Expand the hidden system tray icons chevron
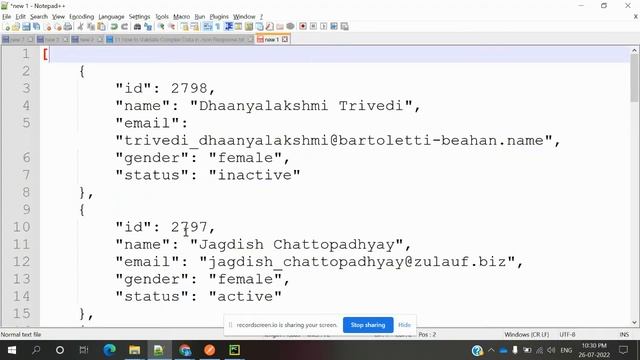 (491, 350)
